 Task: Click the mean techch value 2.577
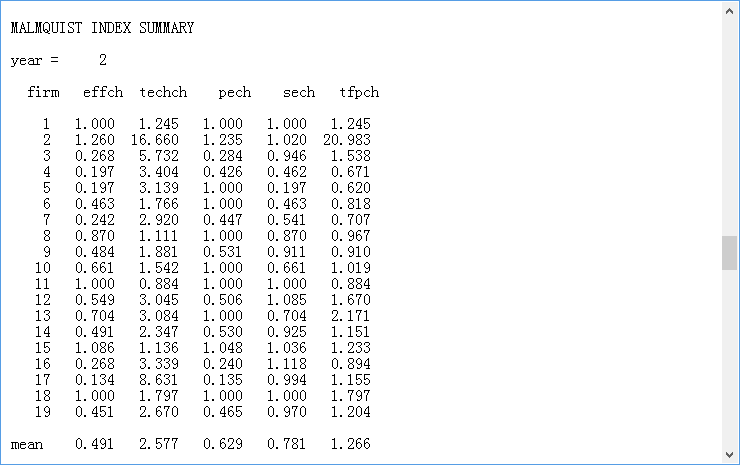tap(159, 443)
